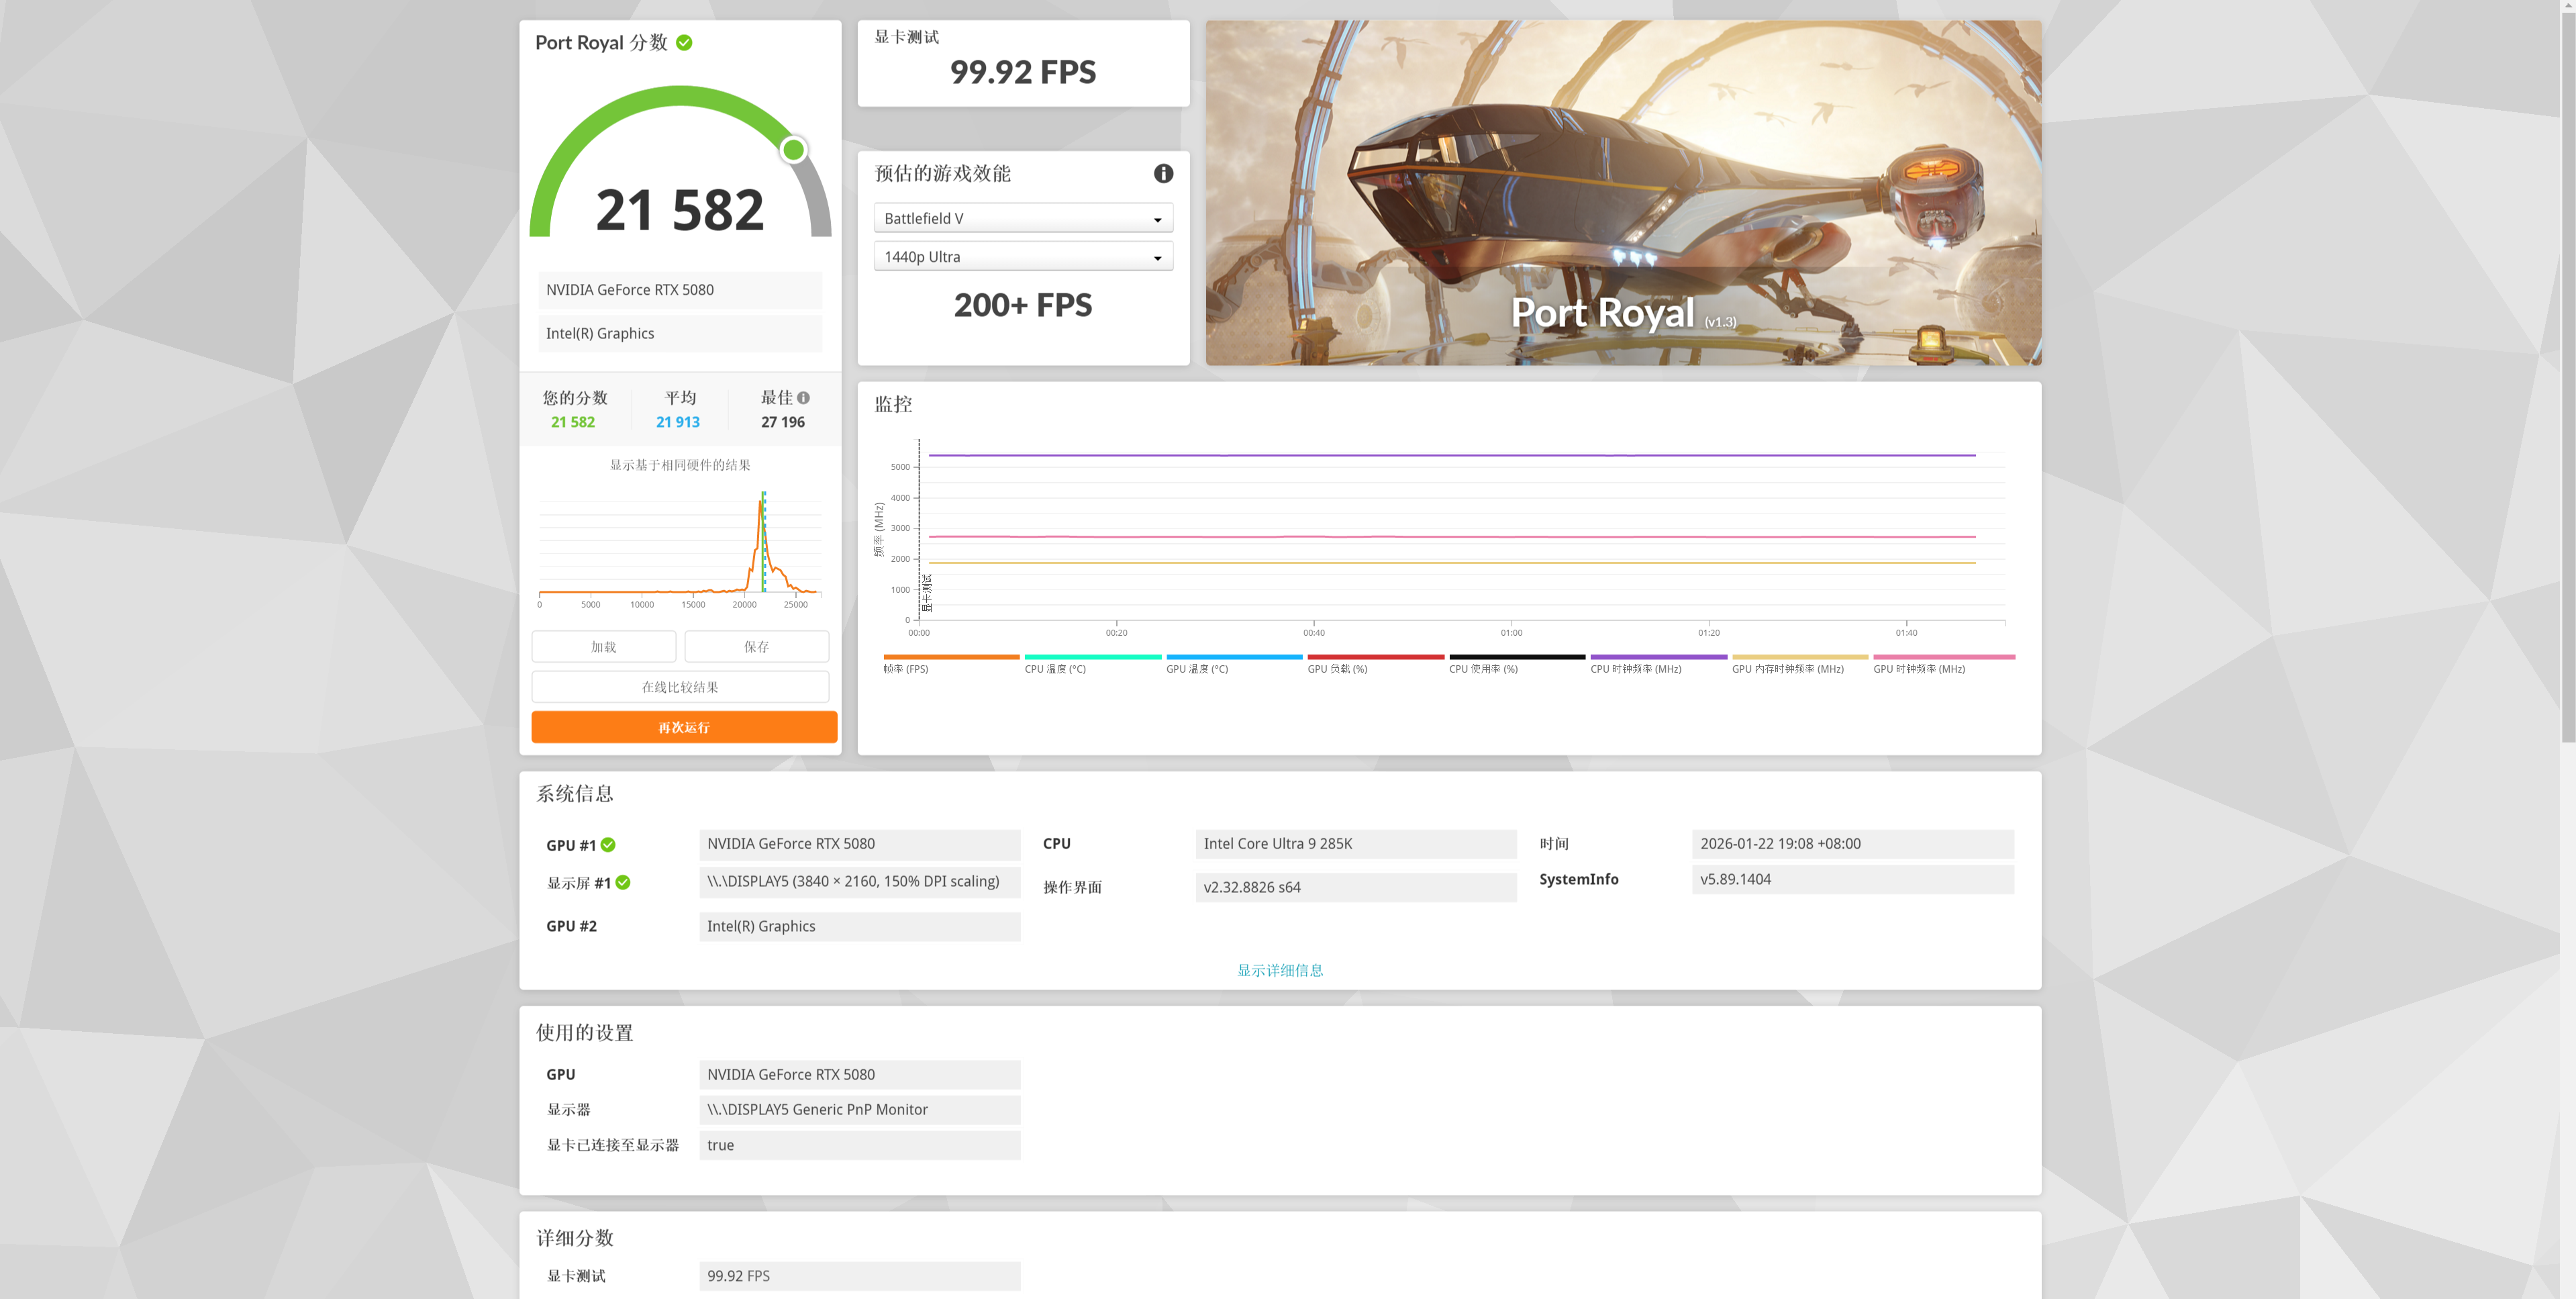Click the green validation check beside Port Royal 分数

click(684, 42)
